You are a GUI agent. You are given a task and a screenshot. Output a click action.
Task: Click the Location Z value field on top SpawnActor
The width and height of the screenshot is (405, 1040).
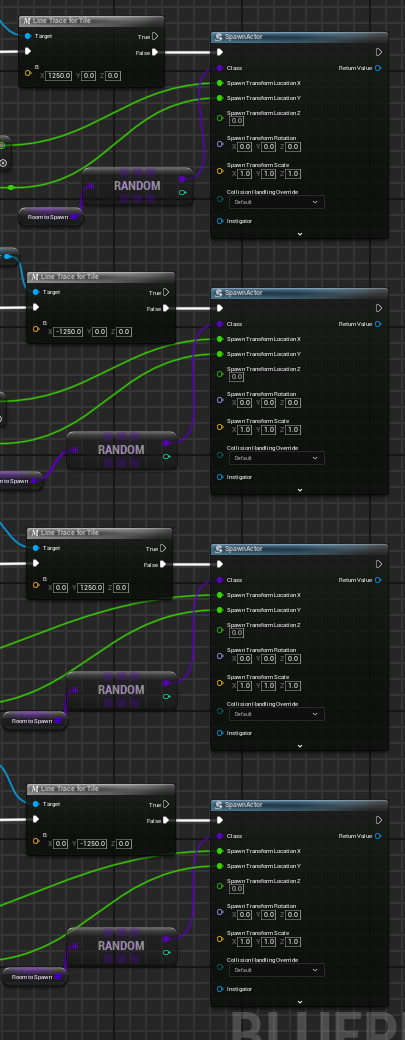point(237,121)
